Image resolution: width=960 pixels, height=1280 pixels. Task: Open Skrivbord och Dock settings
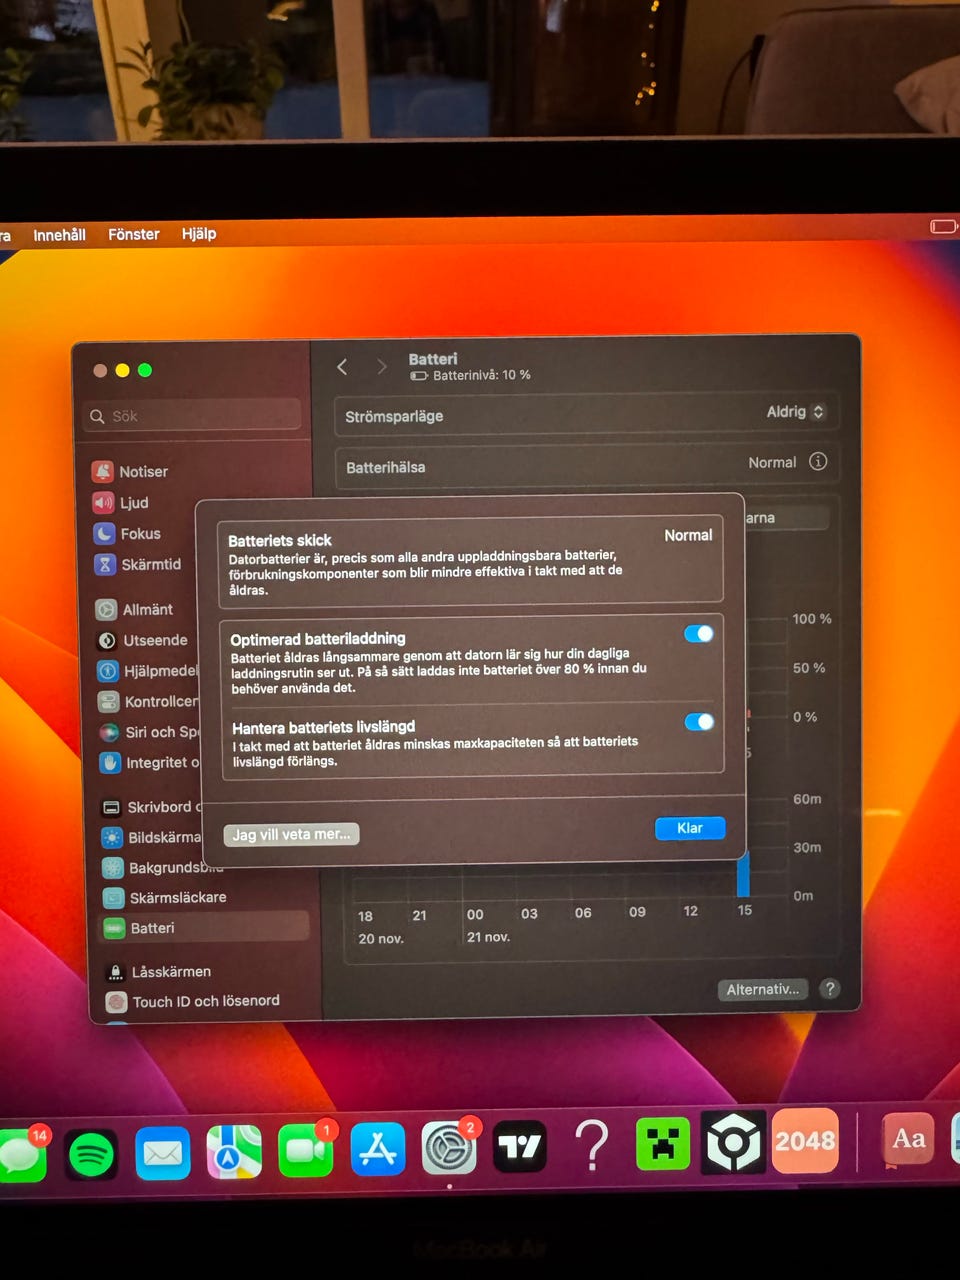coord(151,807)
